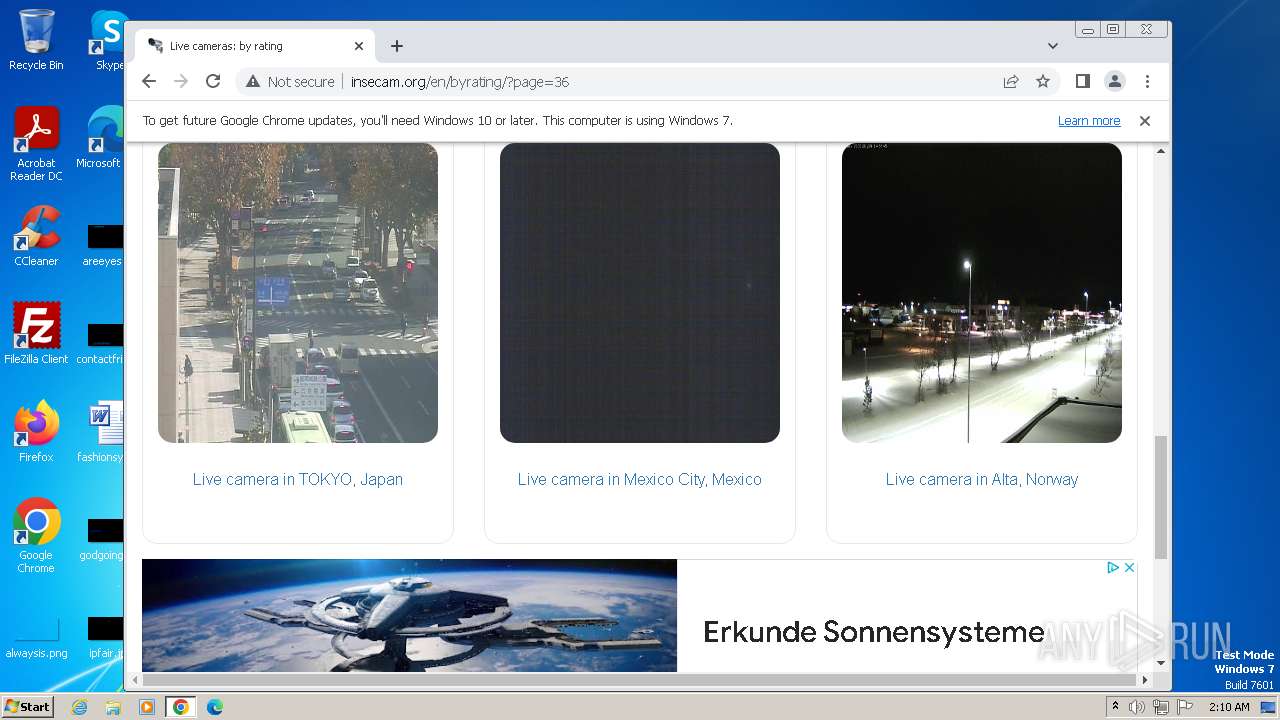Click the 2:10 AM taskbar clock
The width and height of the screenshot is (1280, 720).
[1229, 707]
